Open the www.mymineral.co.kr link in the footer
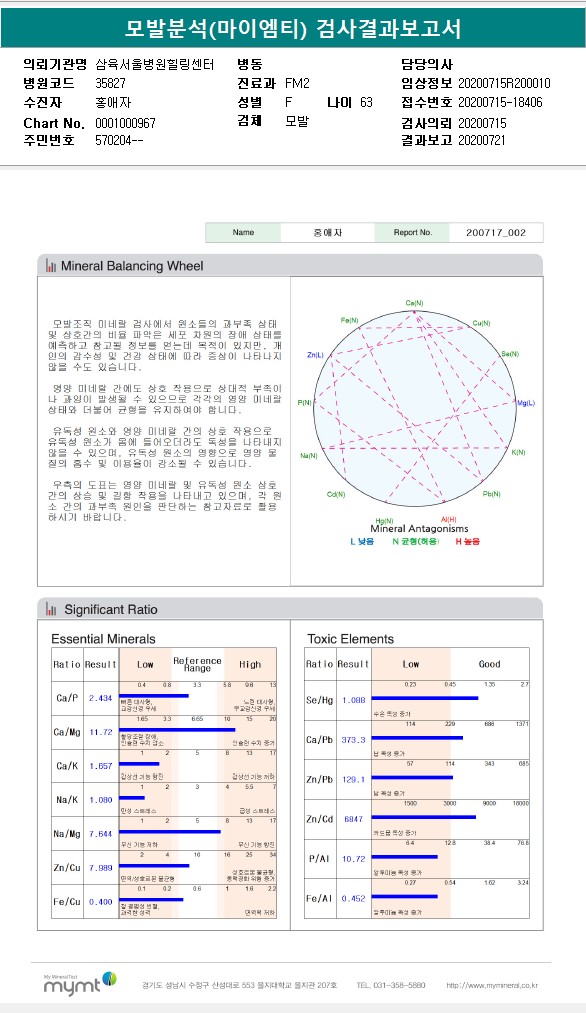This screenshot has height=1013, width=586. coord(492,985)
